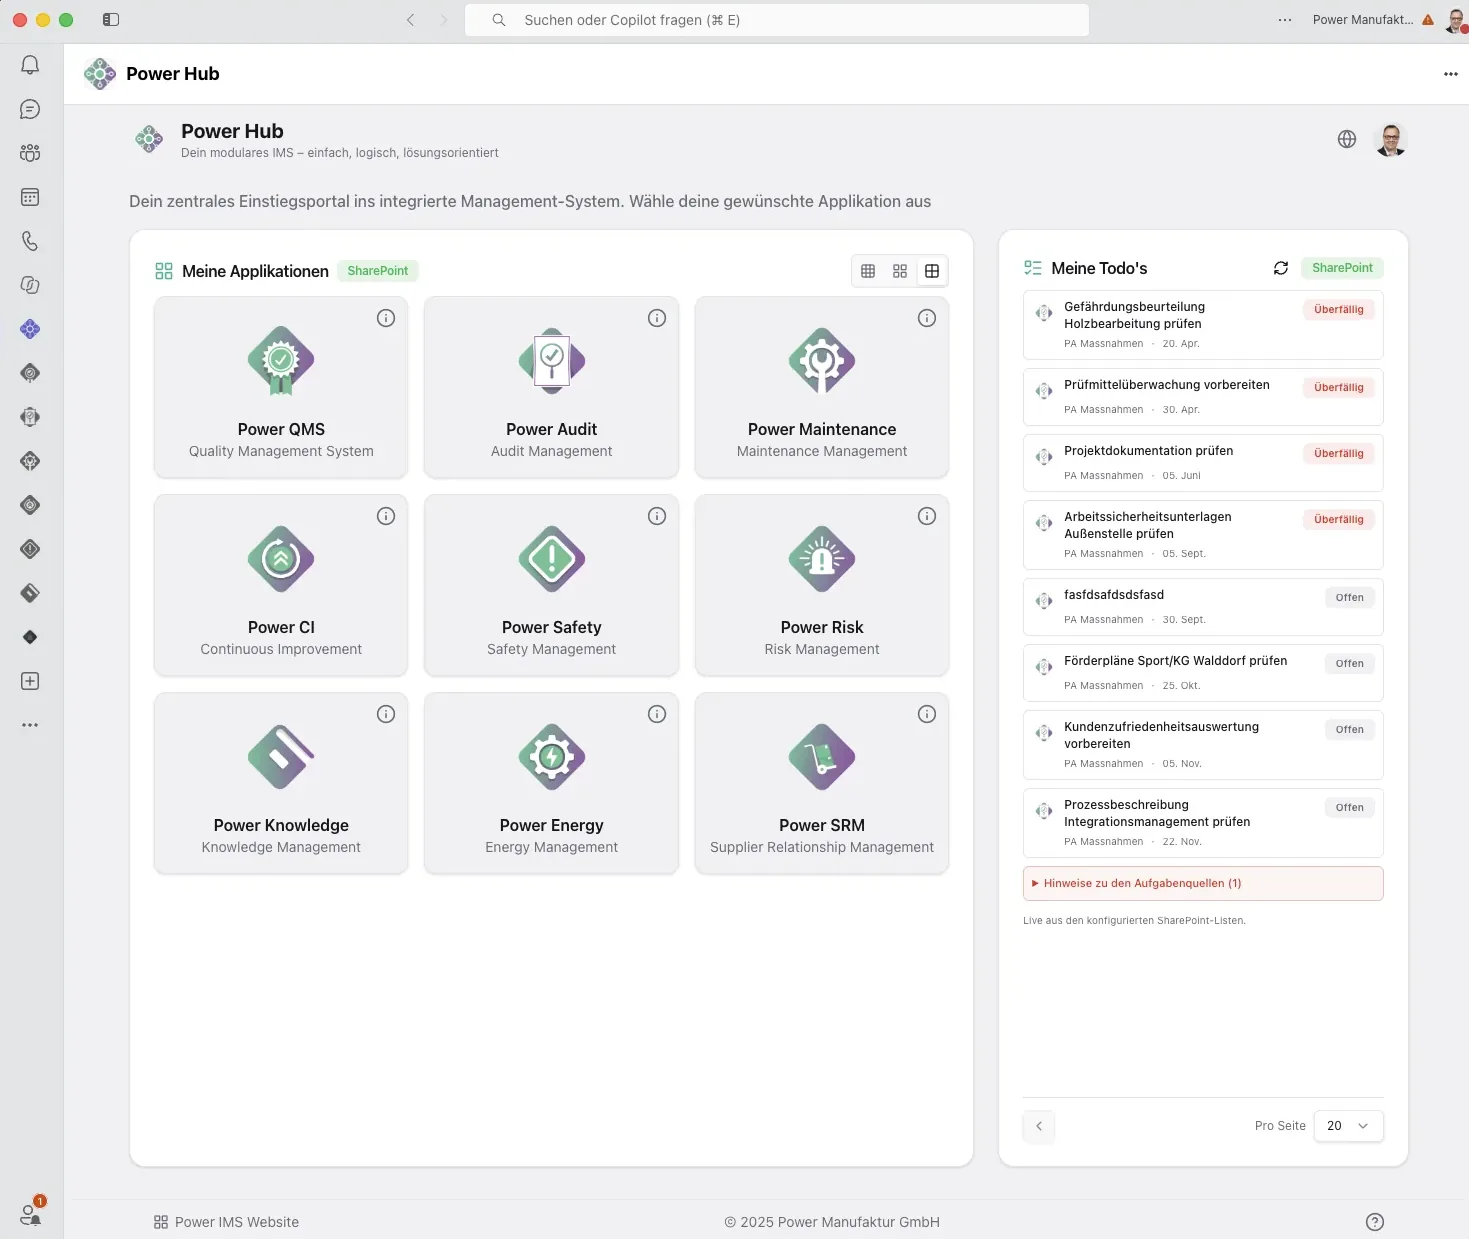
Task: Open the globe language selector
Action: [x=1347, y=139]
